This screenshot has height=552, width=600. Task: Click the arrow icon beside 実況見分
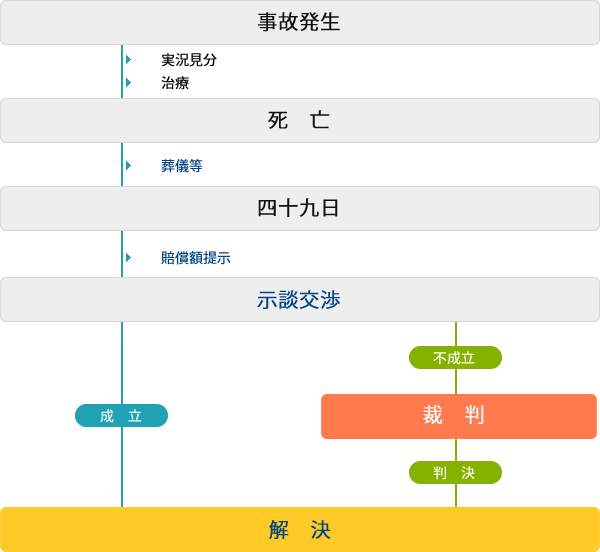click(129, 60)
